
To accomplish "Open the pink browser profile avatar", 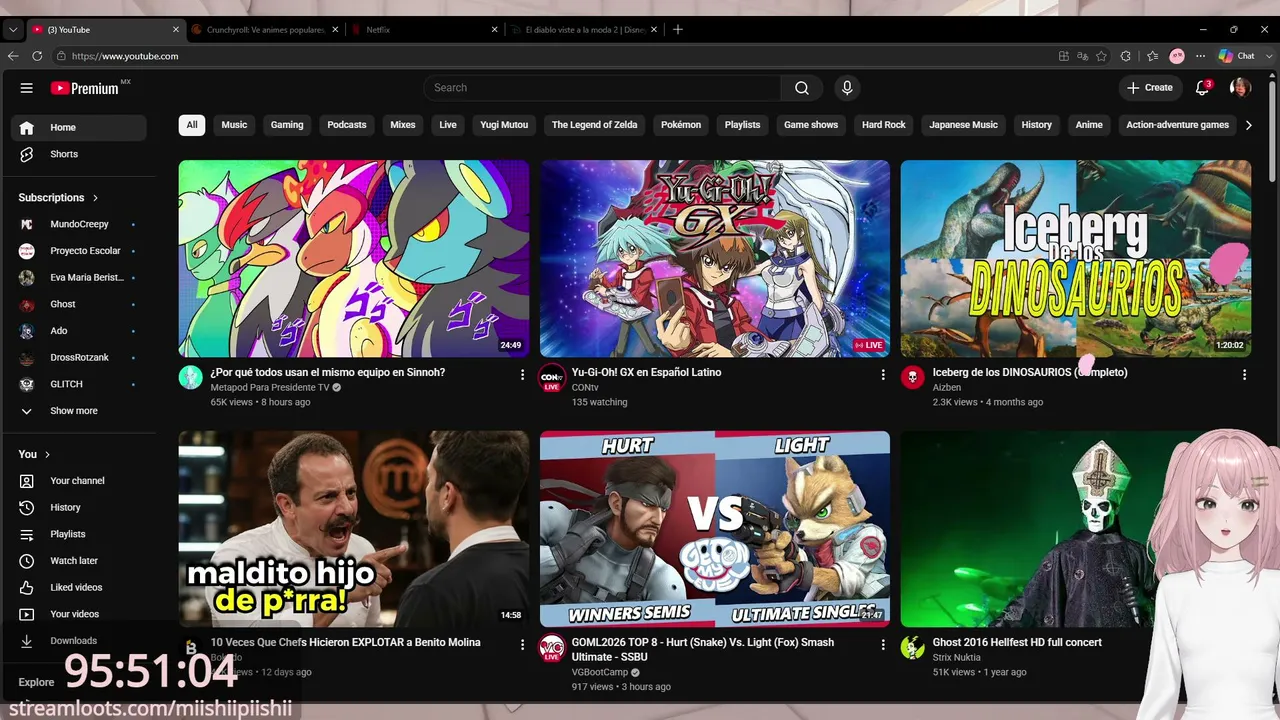I will 1177,56.
